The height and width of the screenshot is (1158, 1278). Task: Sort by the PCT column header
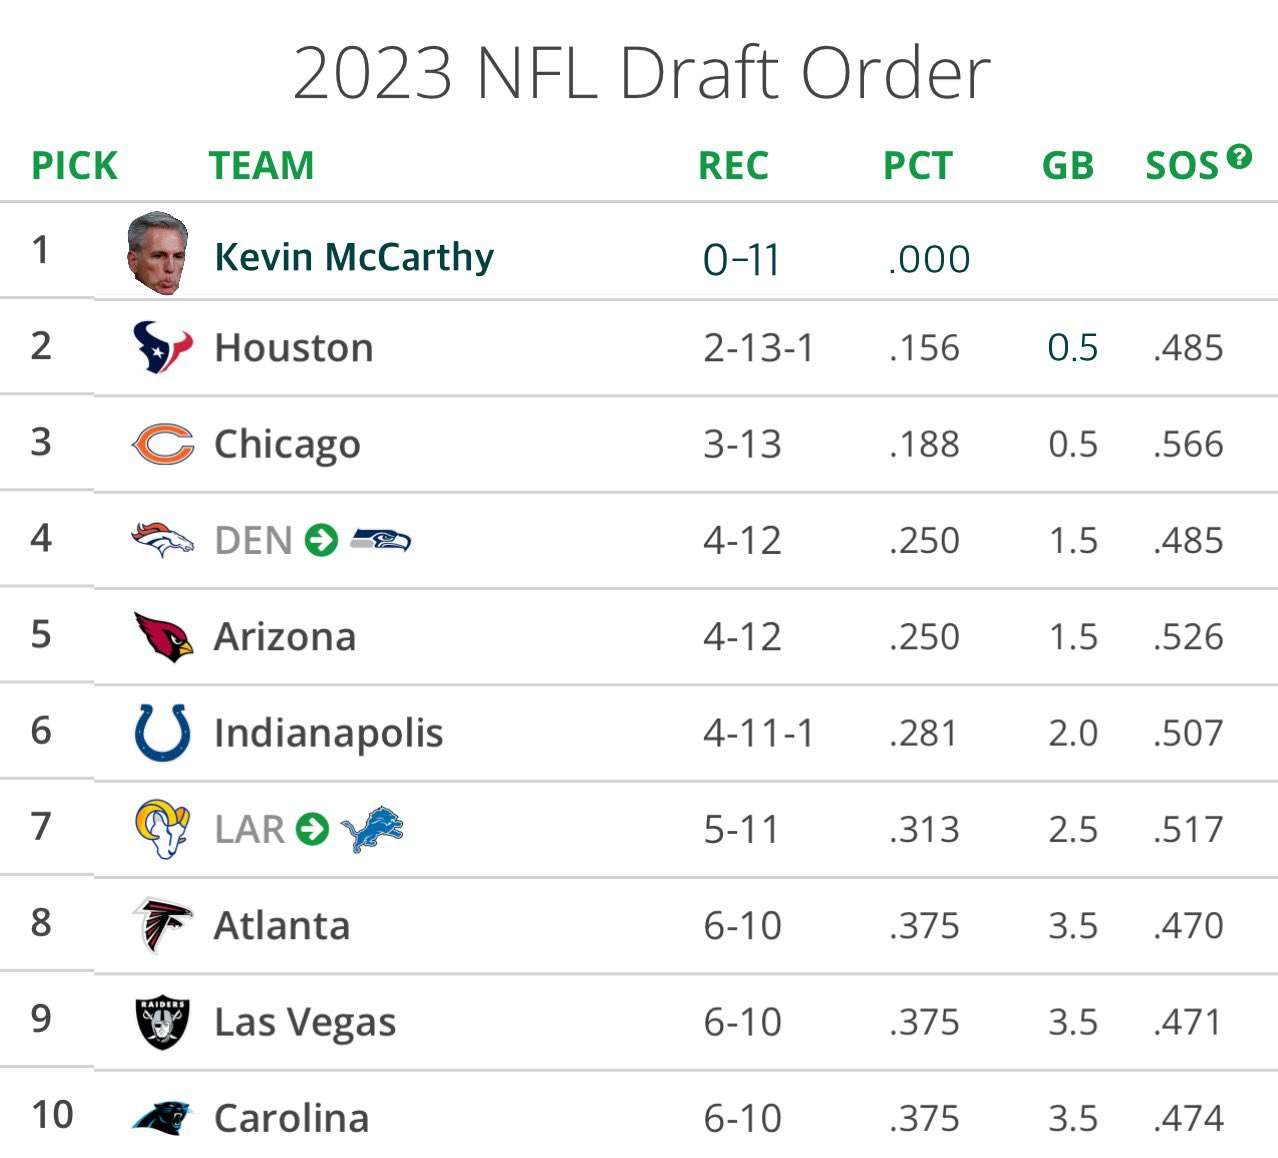pyautogui.click(x=917, y=166)
